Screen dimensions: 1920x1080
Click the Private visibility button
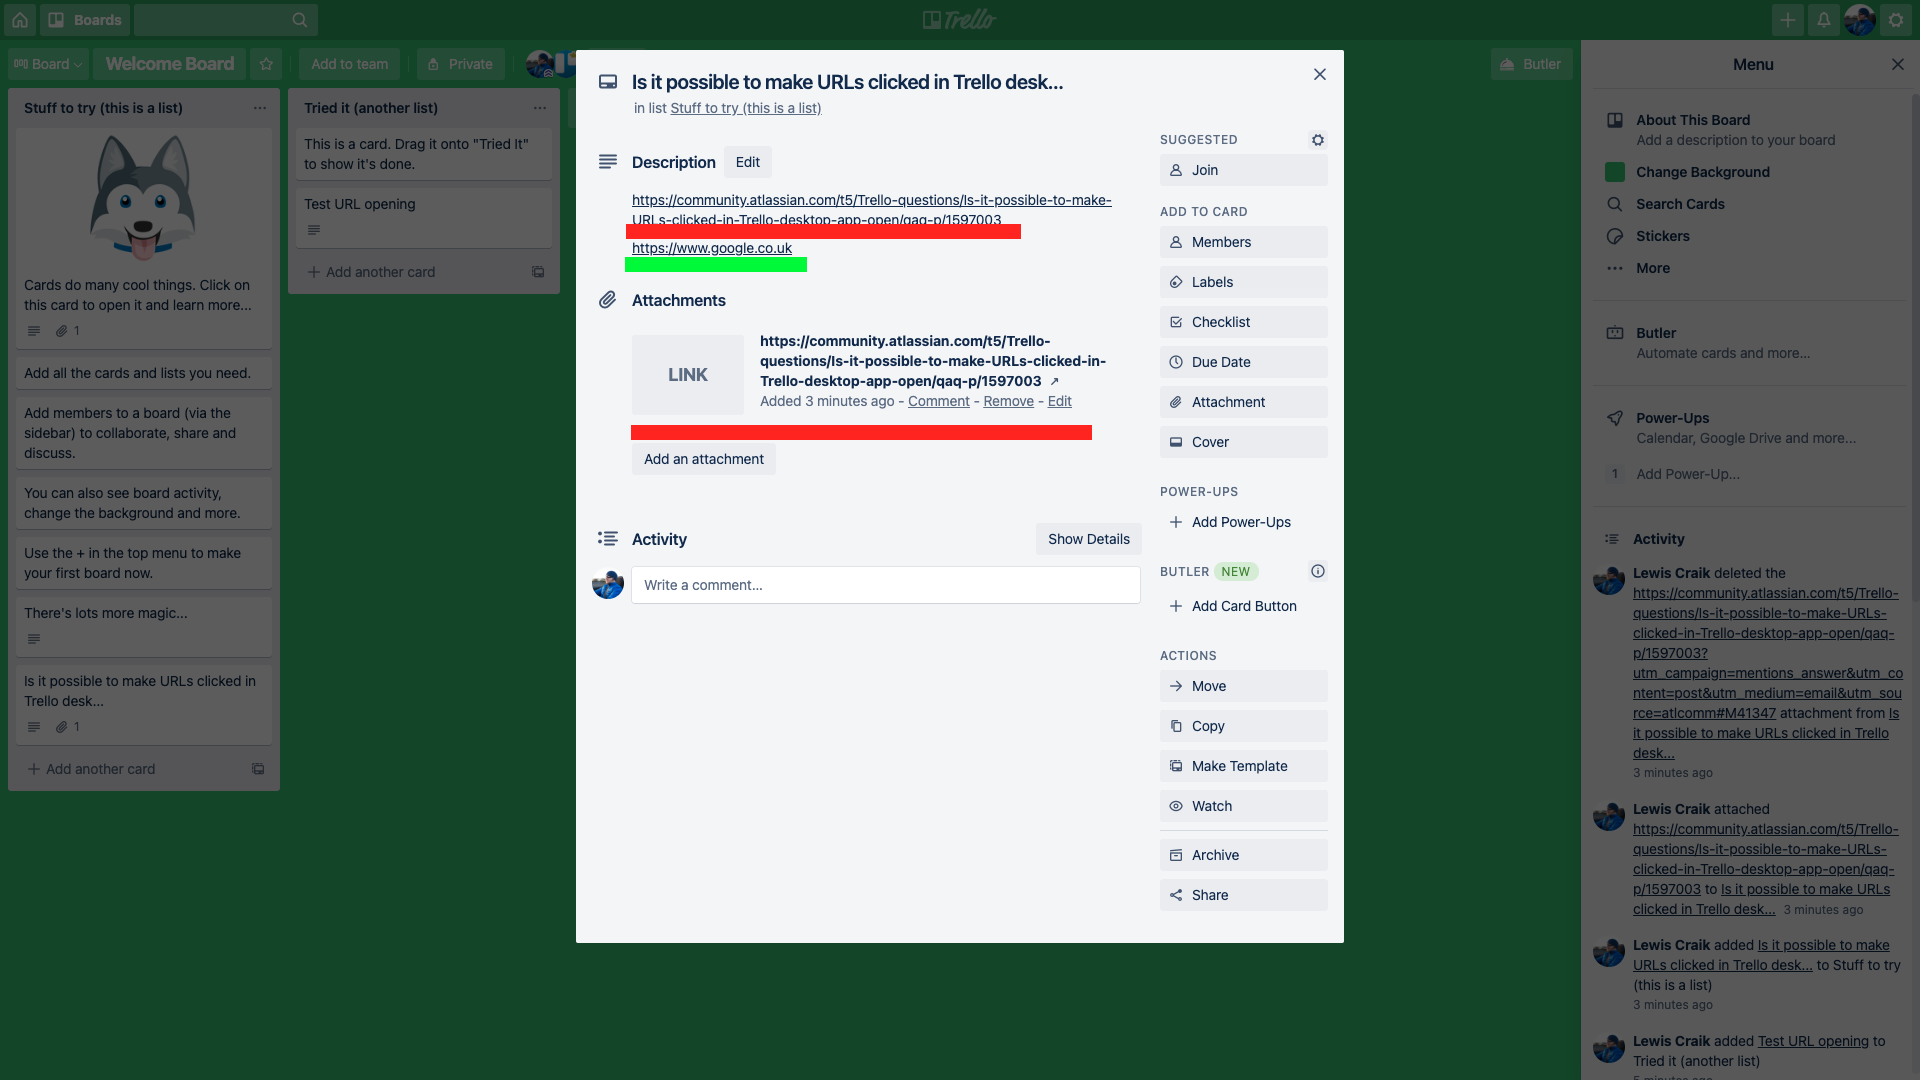461,64
